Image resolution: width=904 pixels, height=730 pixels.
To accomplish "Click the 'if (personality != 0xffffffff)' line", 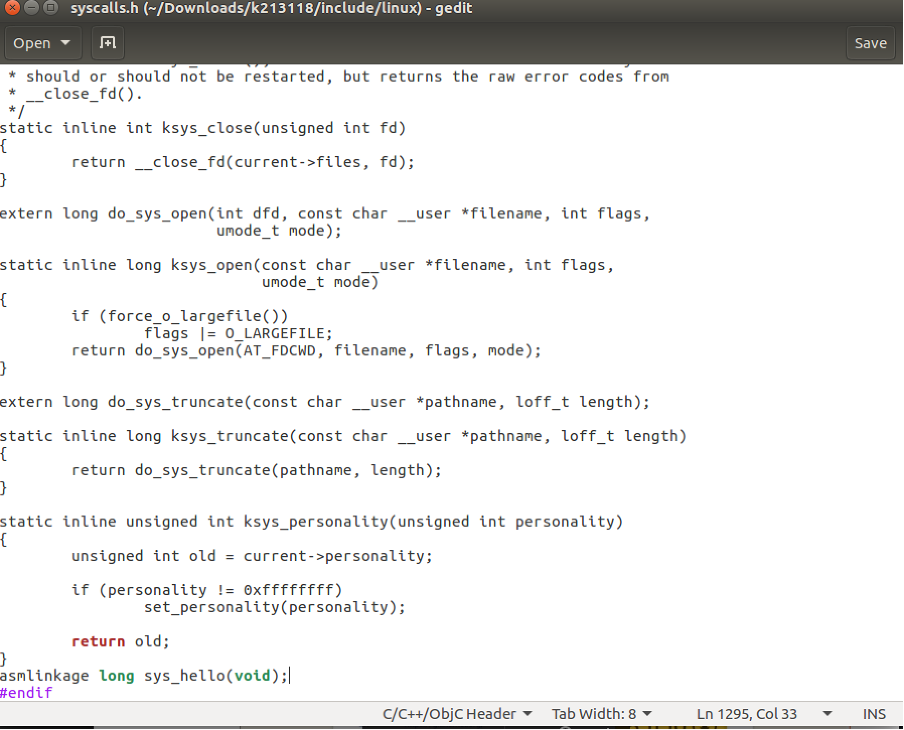I will point(206,590).
